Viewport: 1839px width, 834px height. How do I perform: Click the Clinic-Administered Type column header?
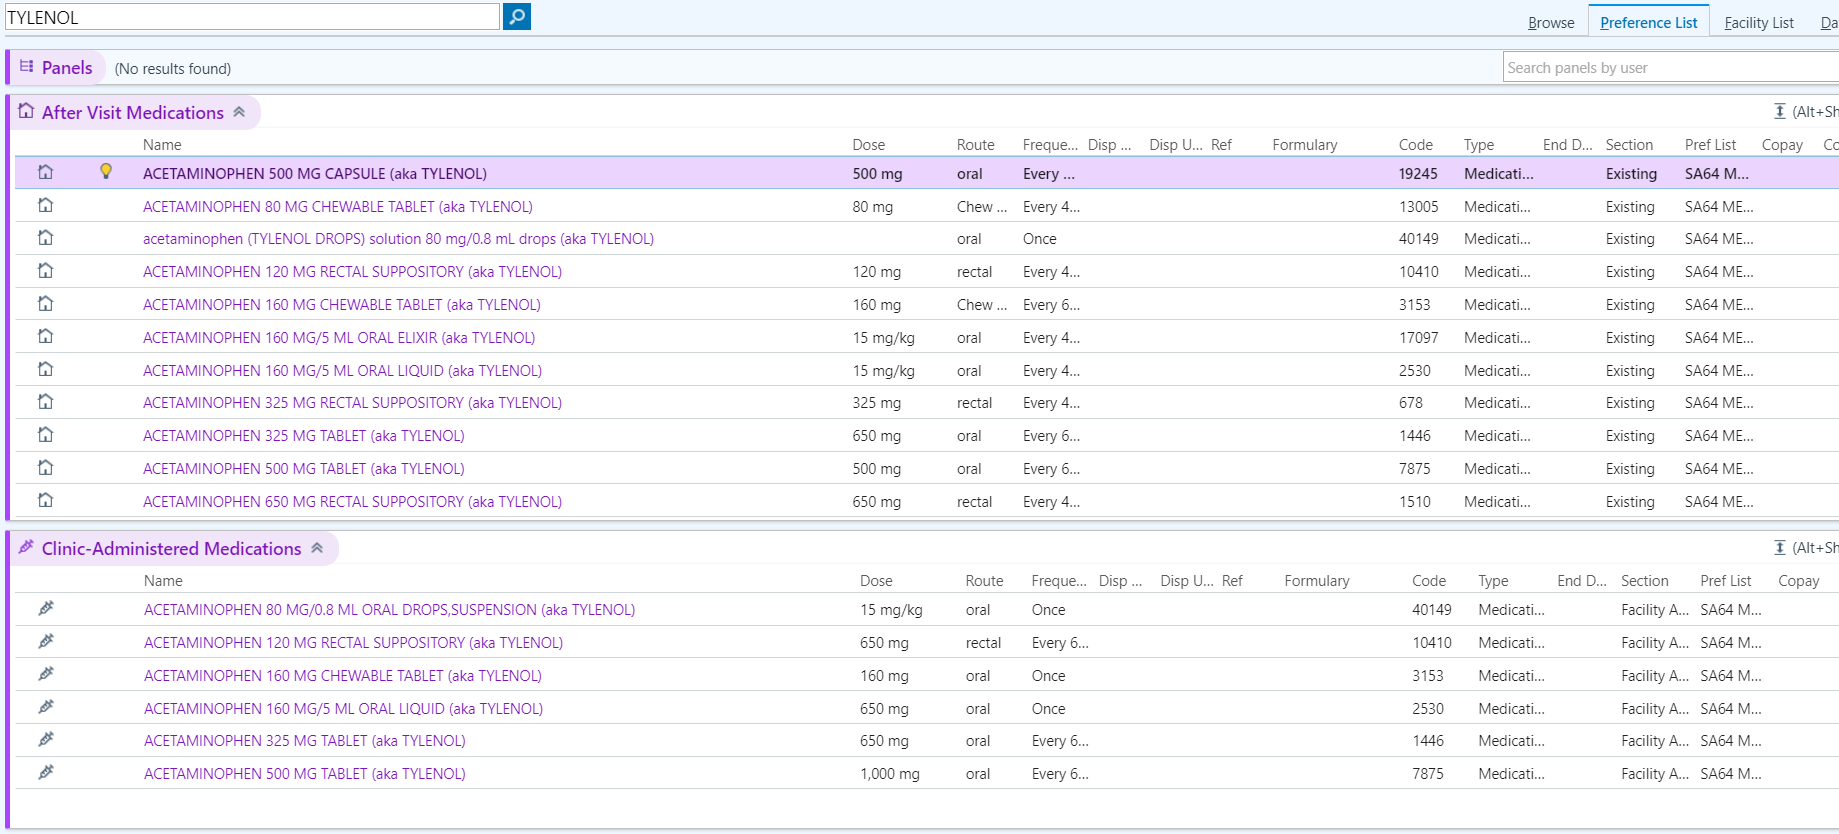coord(1493,581)
